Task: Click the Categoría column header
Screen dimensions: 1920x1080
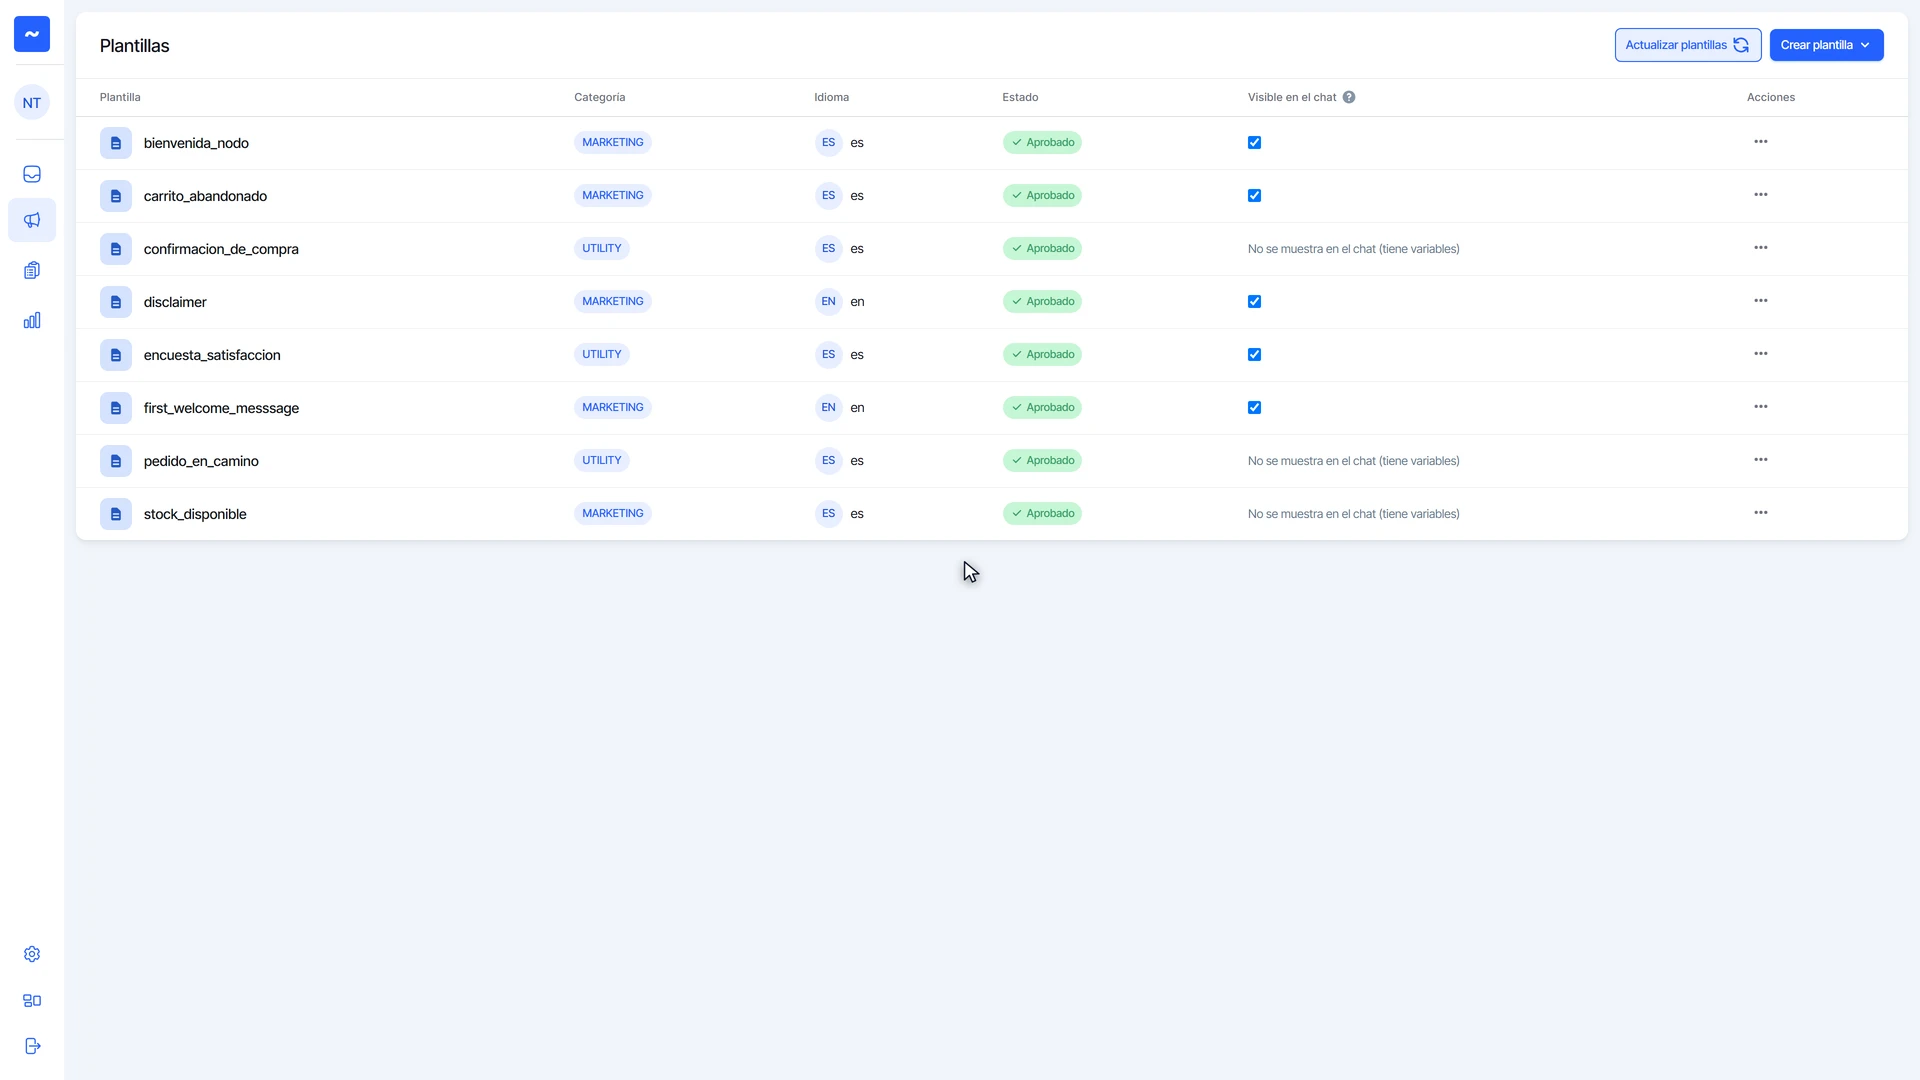Action: [x=599, y=97]
